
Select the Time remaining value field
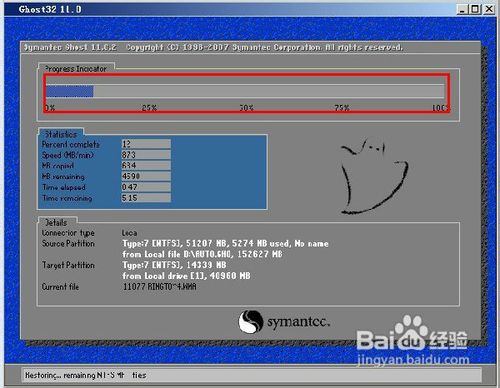point(146,198)
